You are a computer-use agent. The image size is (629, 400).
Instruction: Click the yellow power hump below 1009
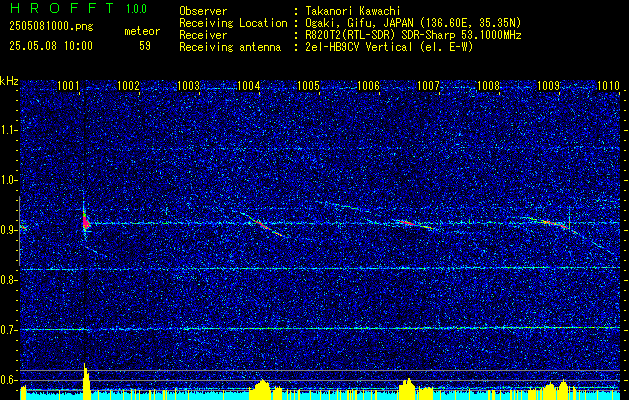coord(556,390)
